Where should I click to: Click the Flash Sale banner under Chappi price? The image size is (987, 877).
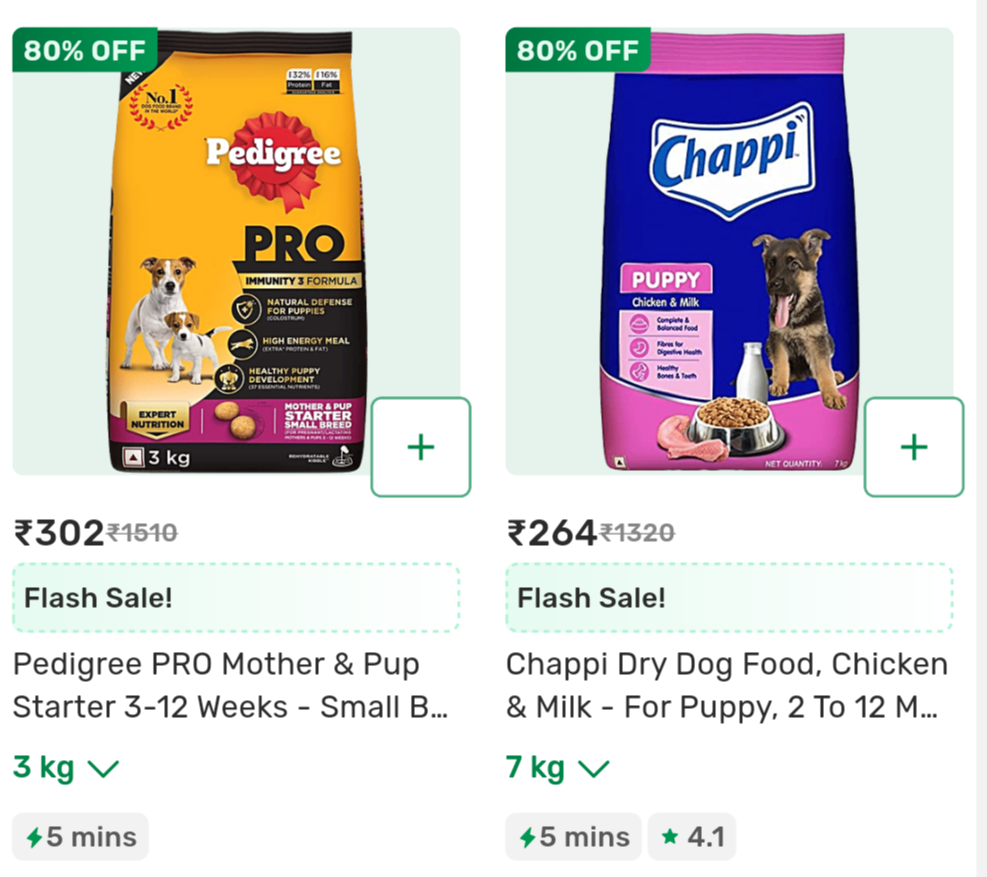click(729, 597)
